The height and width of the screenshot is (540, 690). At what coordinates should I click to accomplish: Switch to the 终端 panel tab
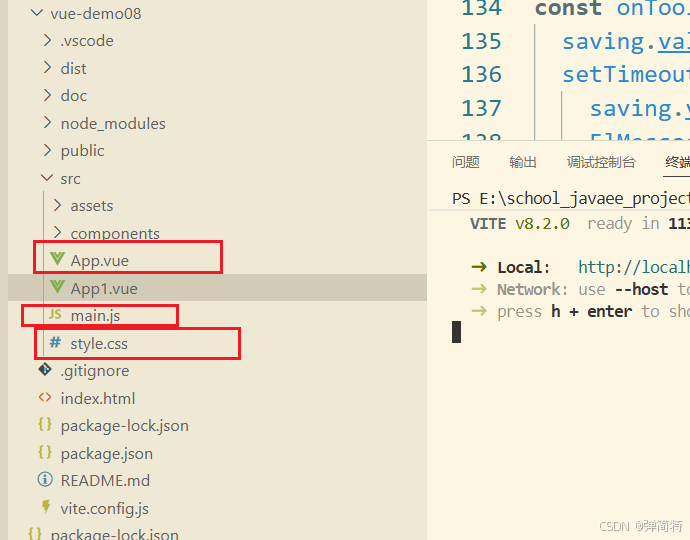(678, 162)
